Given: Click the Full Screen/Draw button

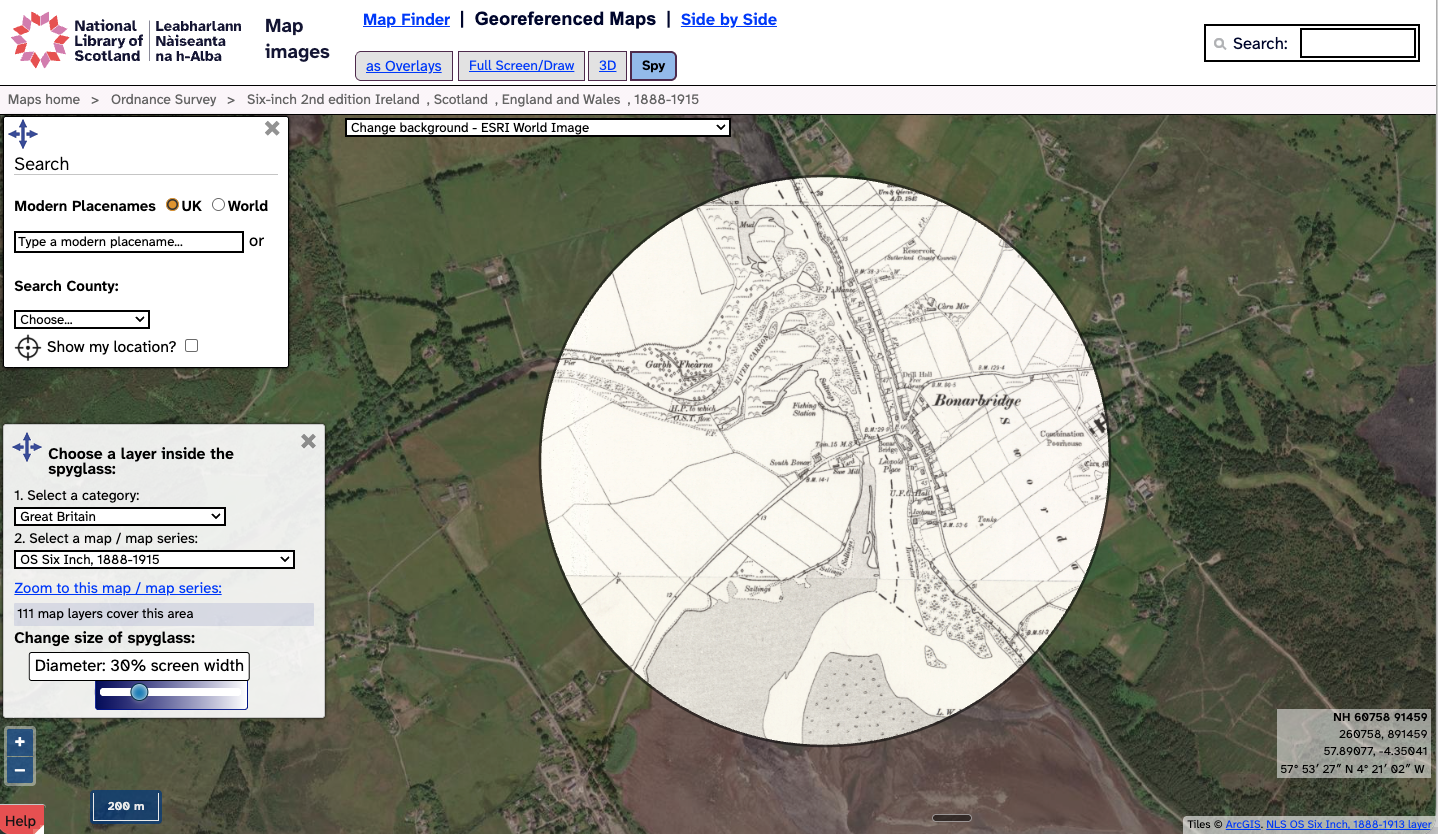Looking at the screenshot, I should tap(521, 66).
